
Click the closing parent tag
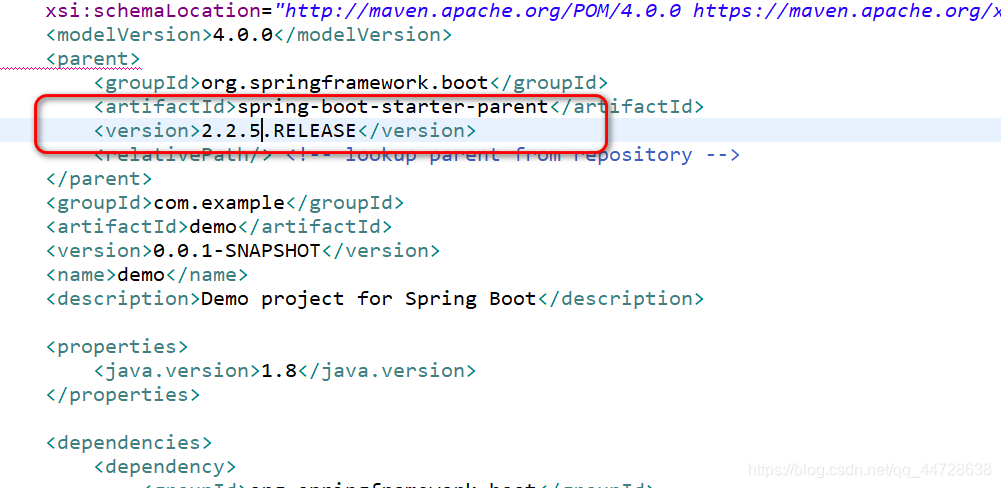99,178
